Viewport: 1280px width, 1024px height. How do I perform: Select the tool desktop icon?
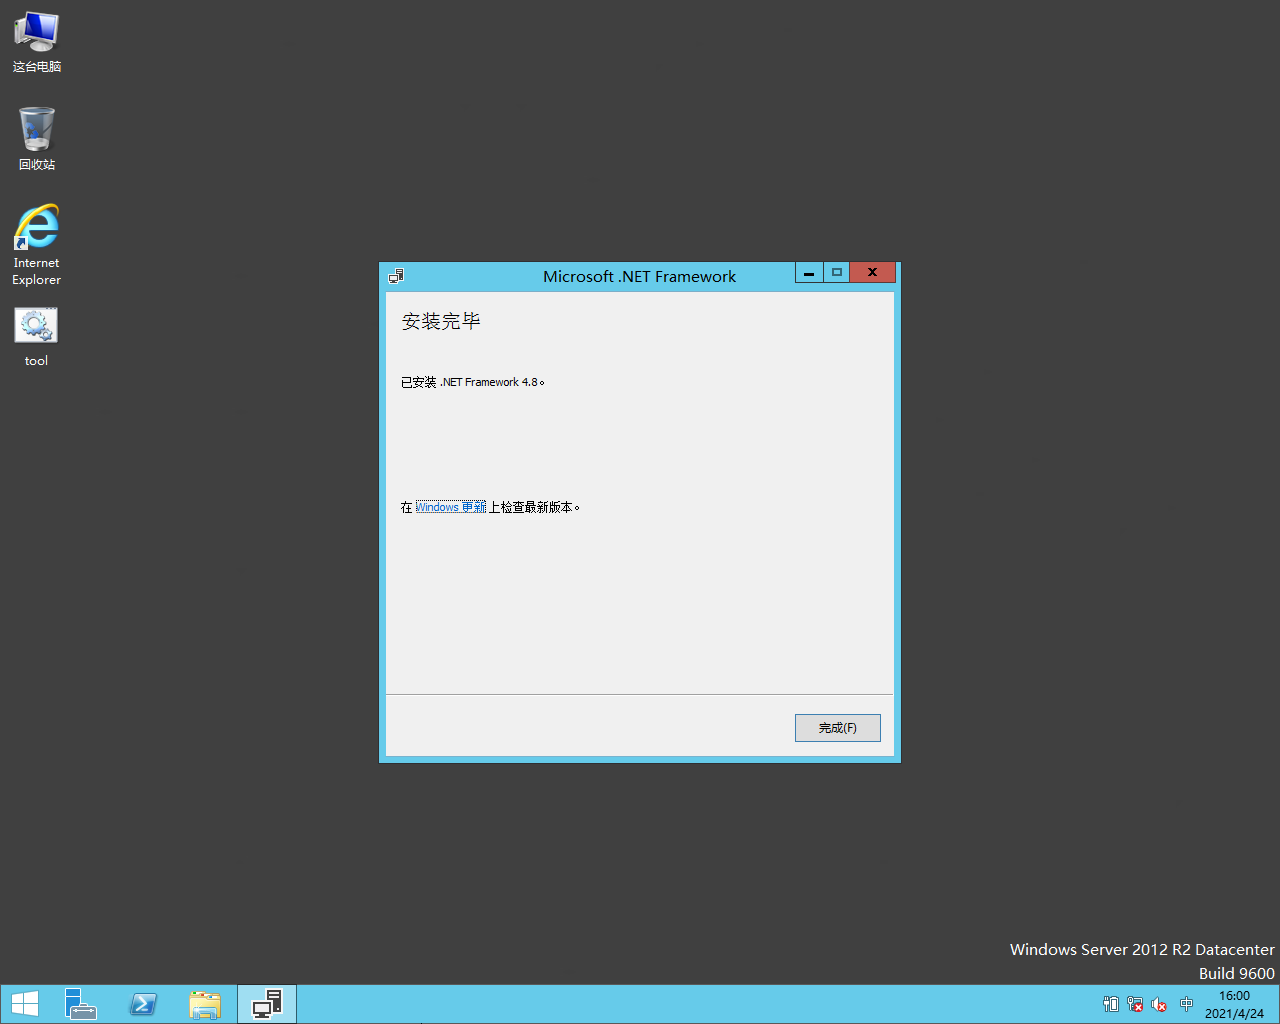37,336
